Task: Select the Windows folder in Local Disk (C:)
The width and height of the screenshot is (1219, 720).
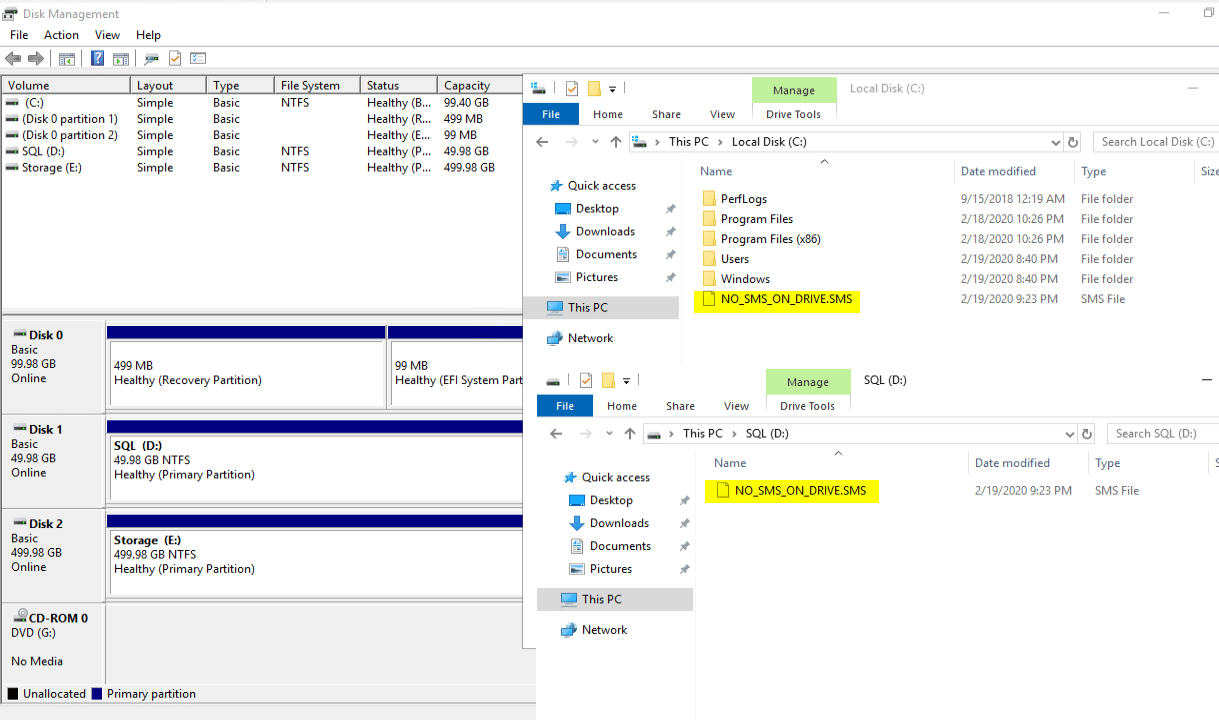Action: 745,279
